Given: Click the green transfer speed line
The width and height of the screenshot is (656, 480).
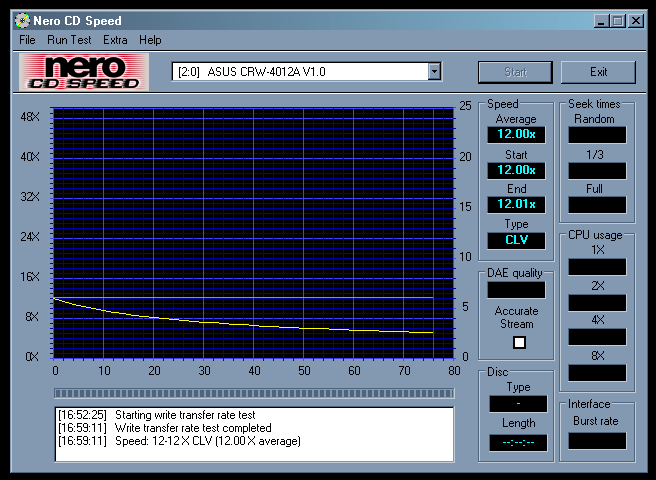Looking at the screenshot, I should (243, 298).
